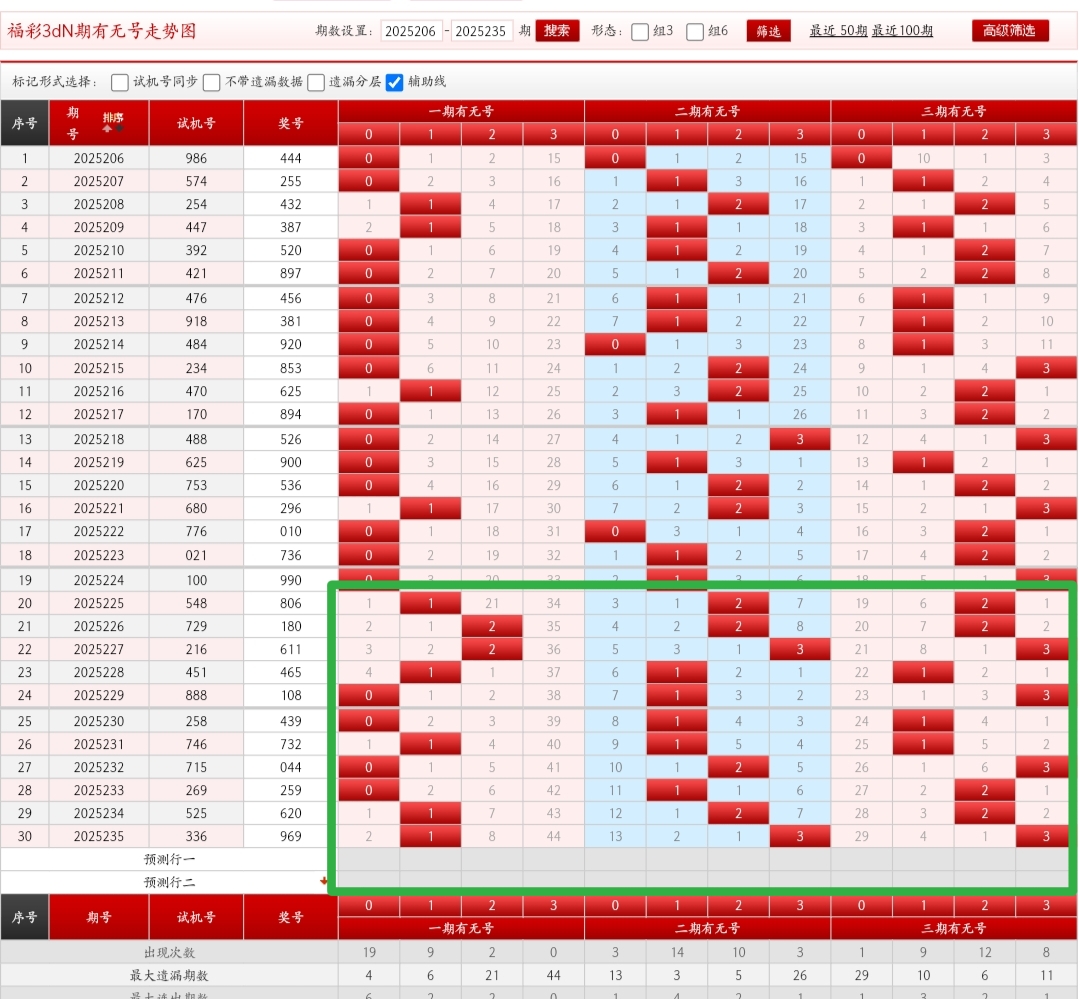The height and width of the screenshot is (999, 1080).
Task: Click the 一期有无号 top header
Action: [461, 112]
